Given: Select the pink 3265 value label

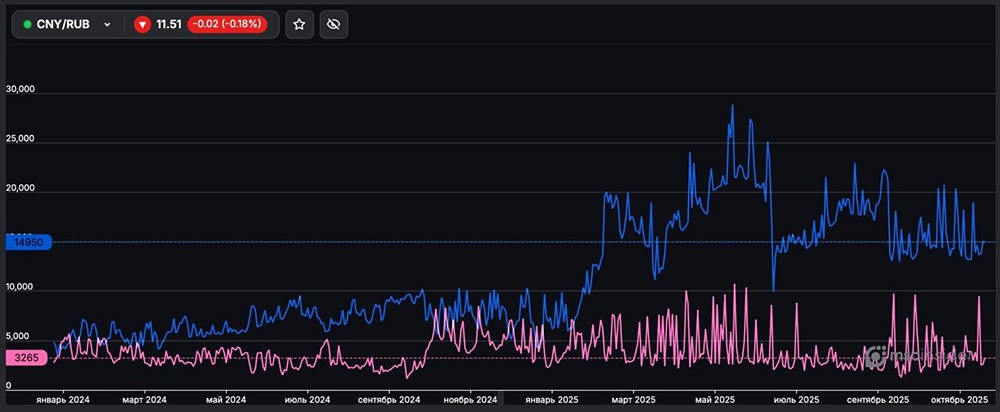Looking at the screenshot, I should 26,358.
